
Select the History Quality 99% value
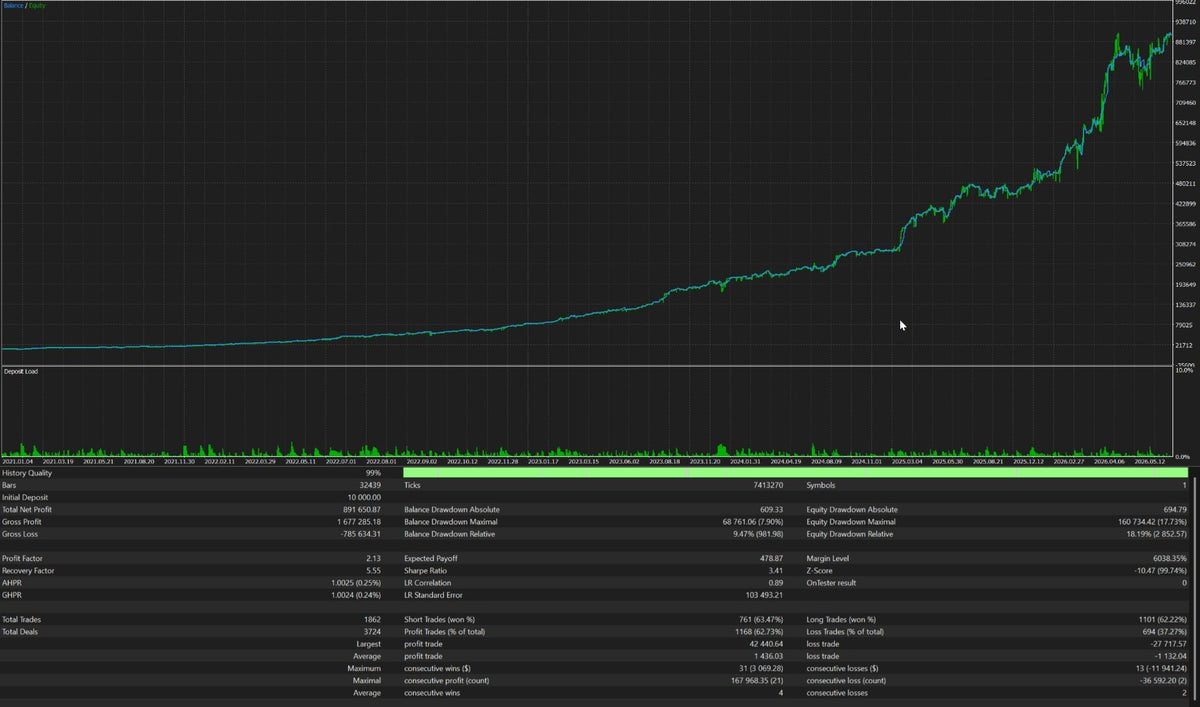click(x=373, y=473)
